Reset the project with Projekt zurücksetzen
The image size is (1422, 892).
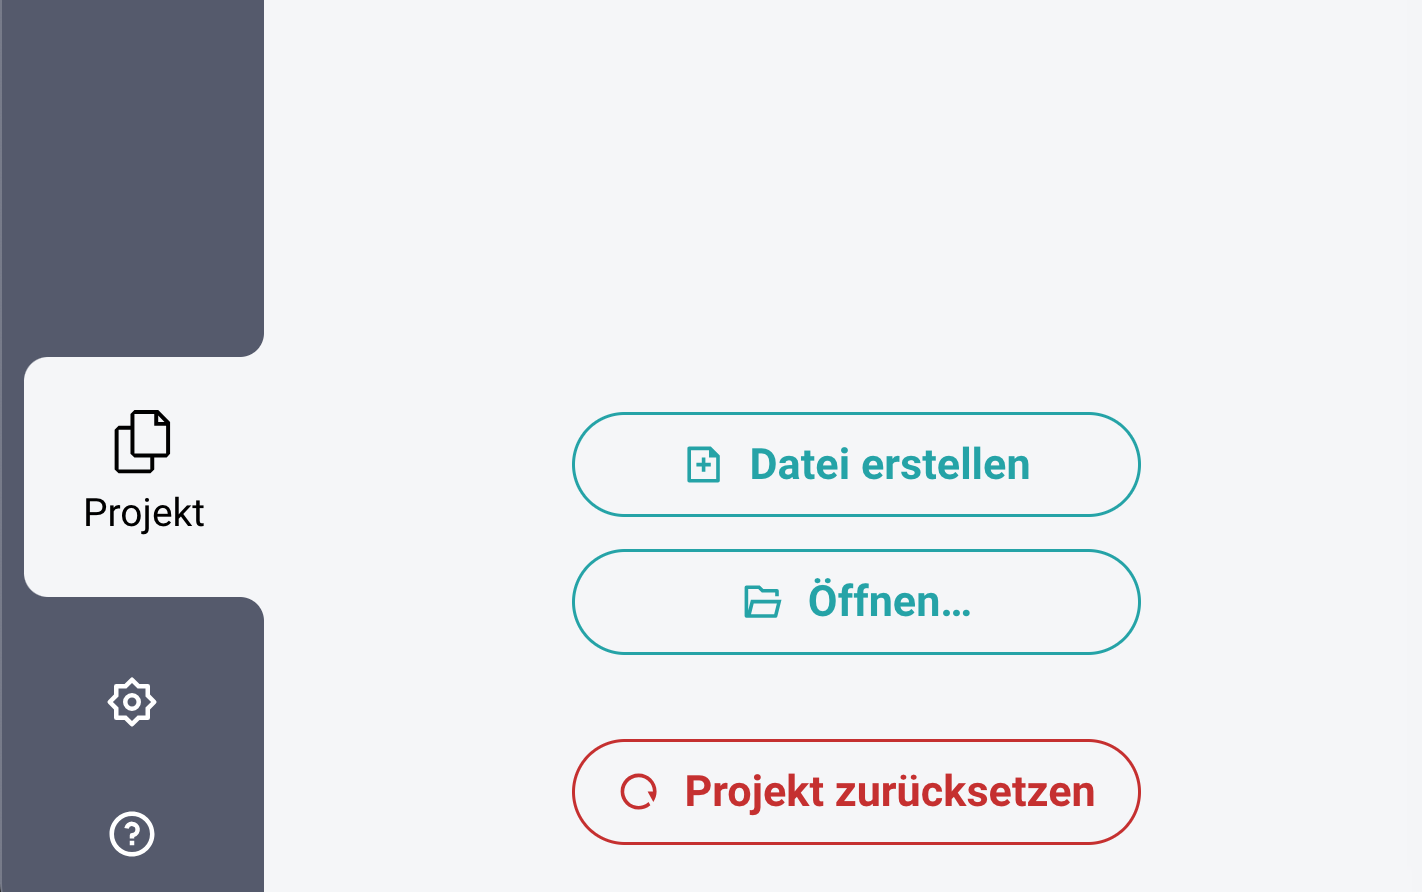856,792
